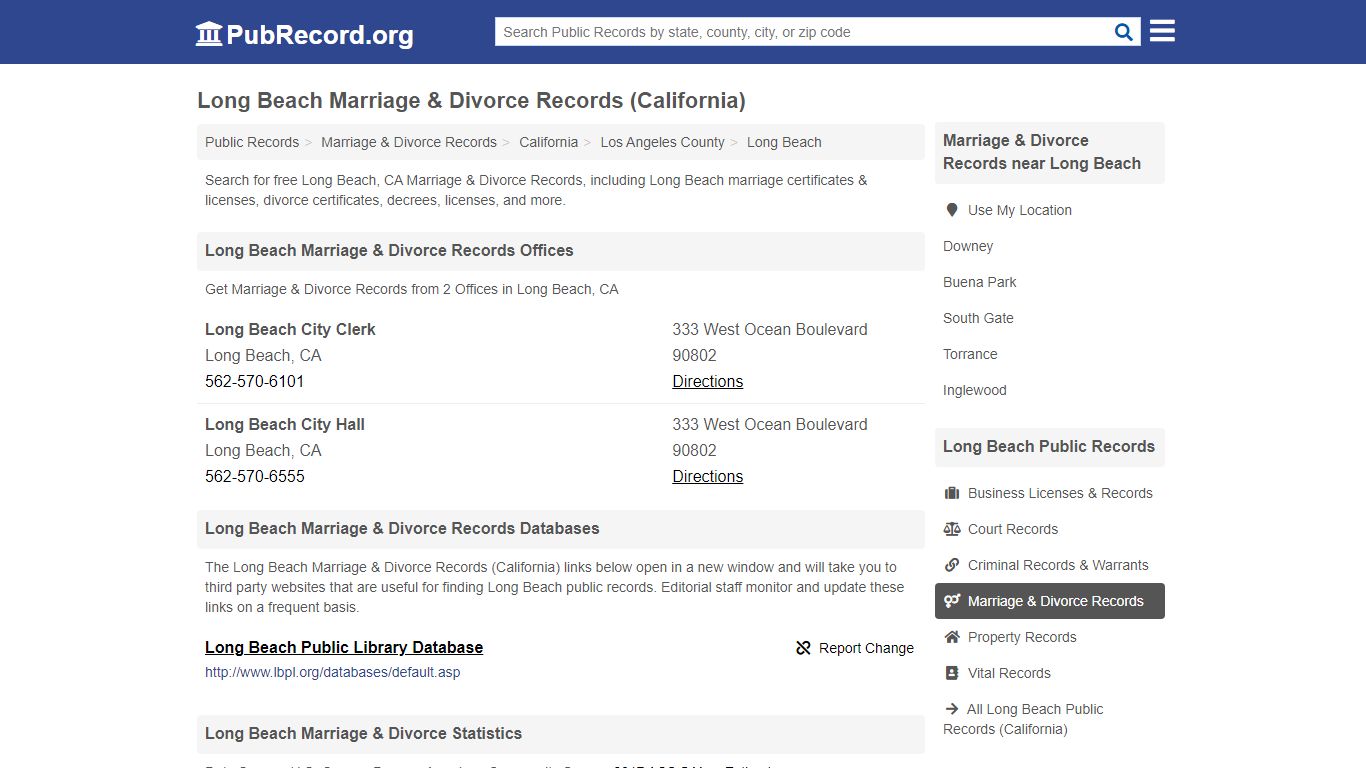This screenshot has width=1366, height=768.
Task: Call 562-570-6101 City Clerk number
Action: (x=255, y=381)
